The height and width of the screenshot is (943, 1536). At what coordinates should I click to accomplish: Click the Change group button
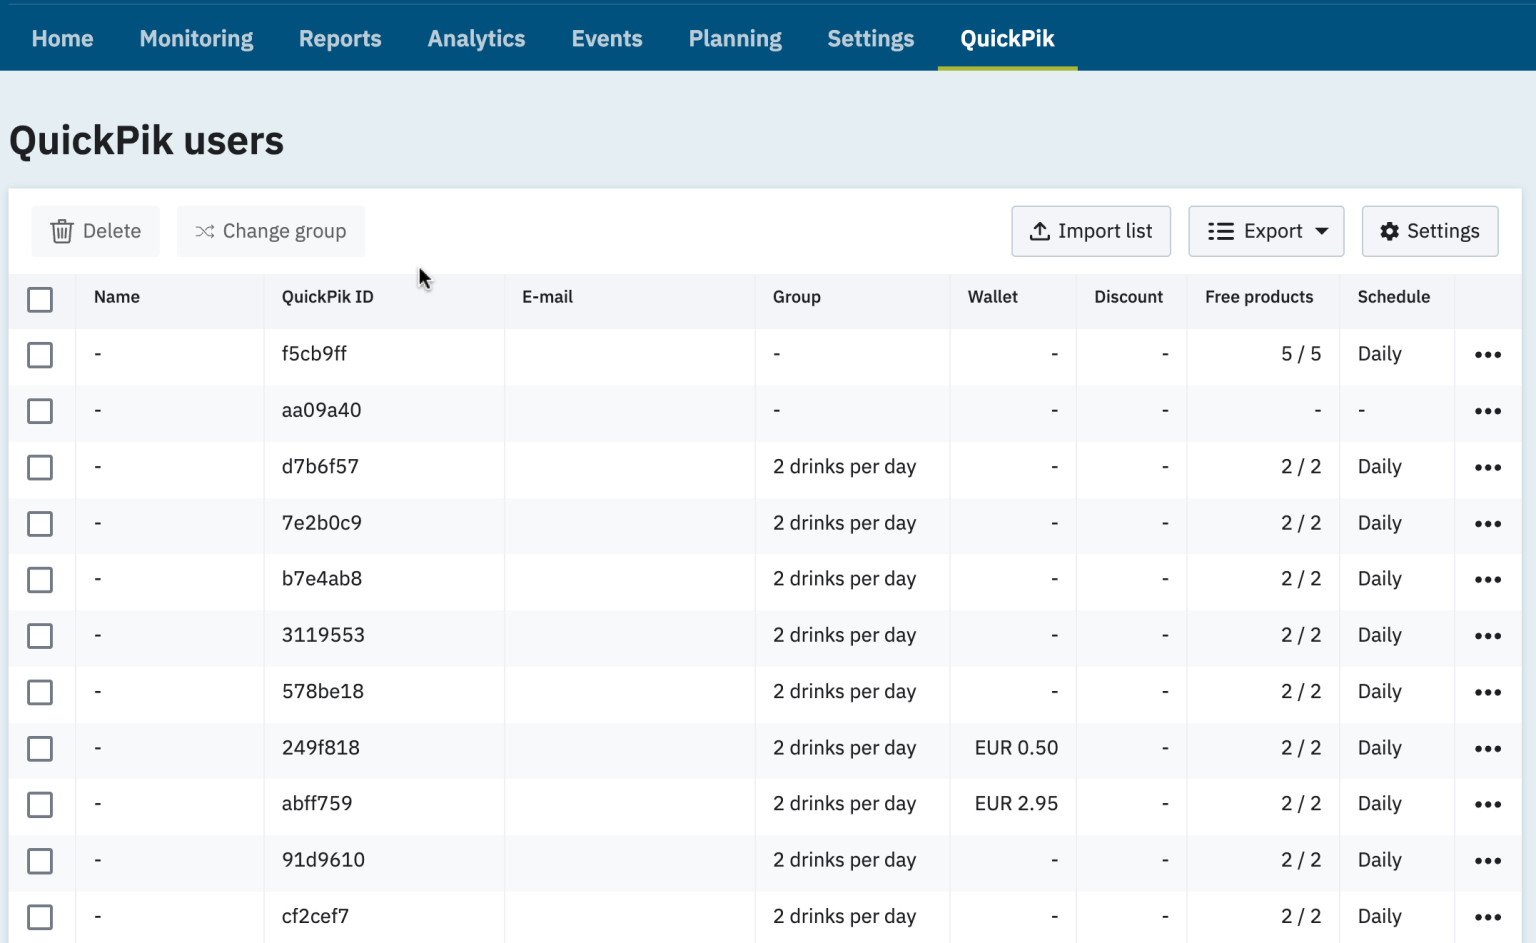pyautogui.click(x=271, y=231)
